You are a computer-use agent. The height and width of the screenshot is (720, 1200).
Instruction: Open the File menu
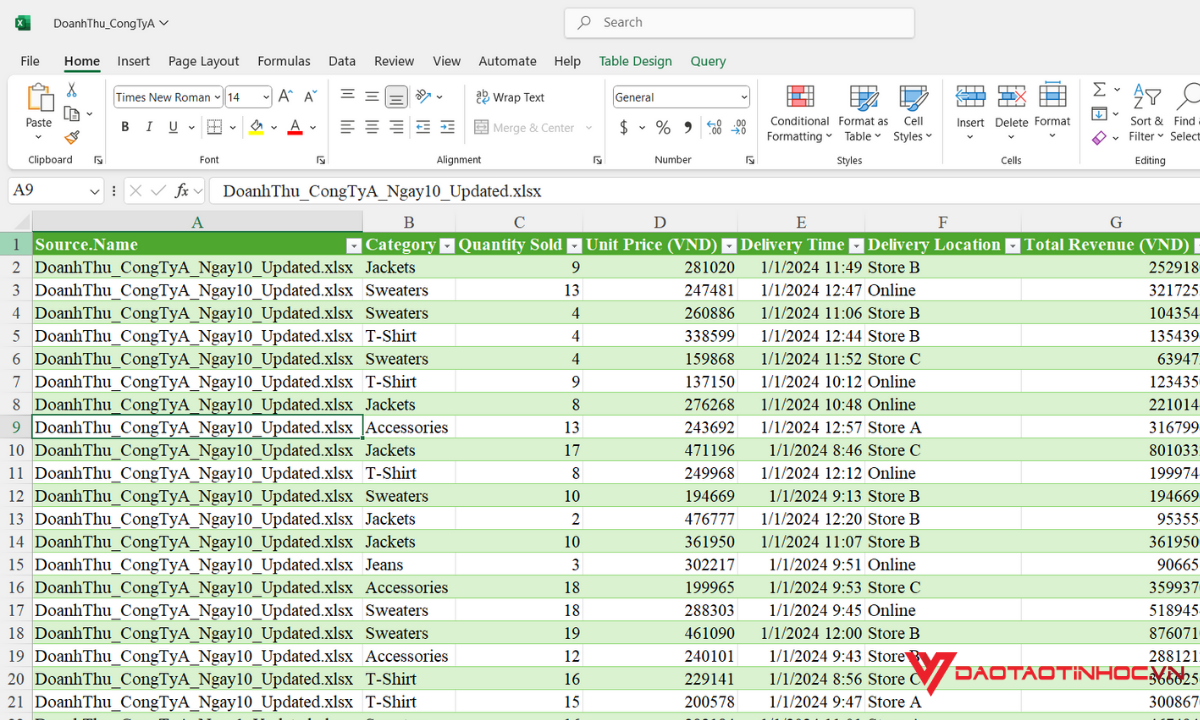[x=30, y=61]
